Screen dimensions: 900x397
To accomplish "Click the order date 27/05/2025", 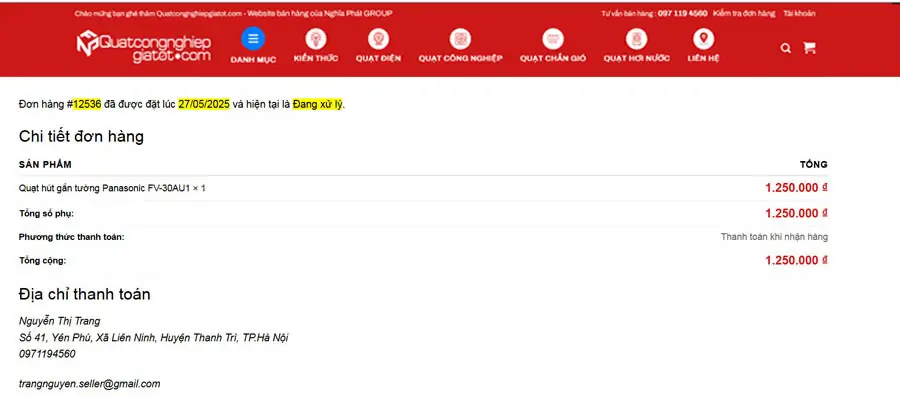I will [x=204, y=104].
